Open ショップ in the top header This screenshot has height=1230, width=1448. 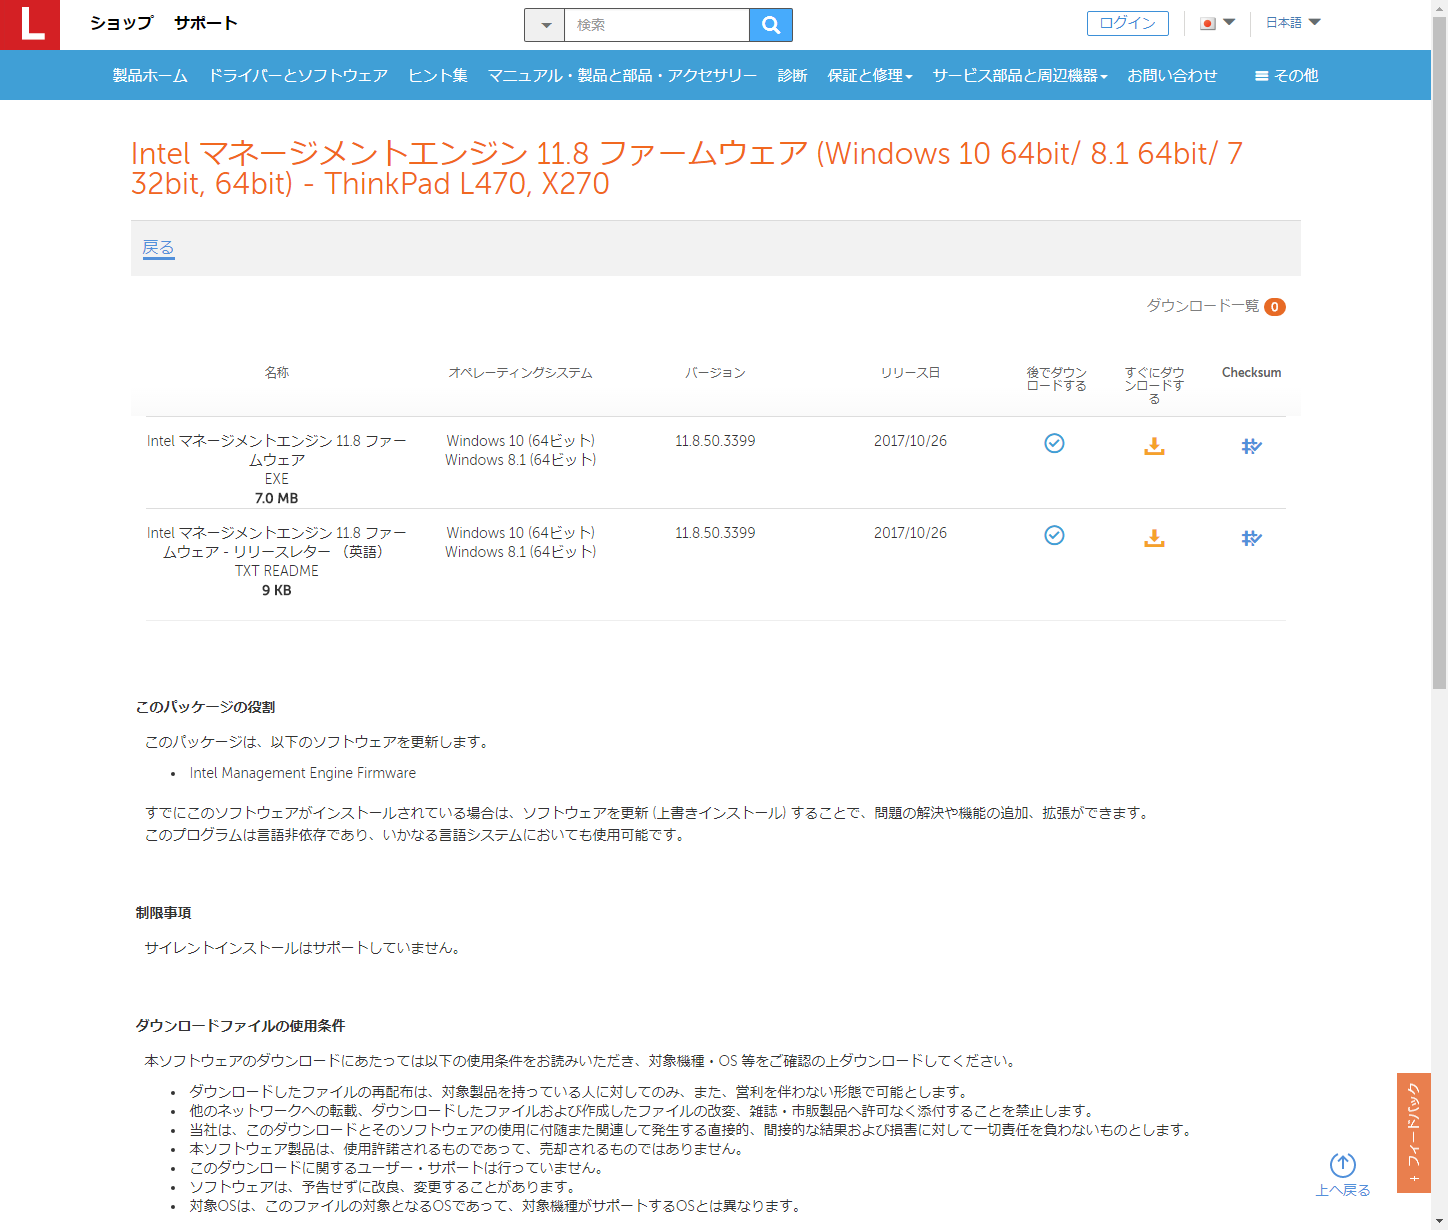[x=122, y=23]
